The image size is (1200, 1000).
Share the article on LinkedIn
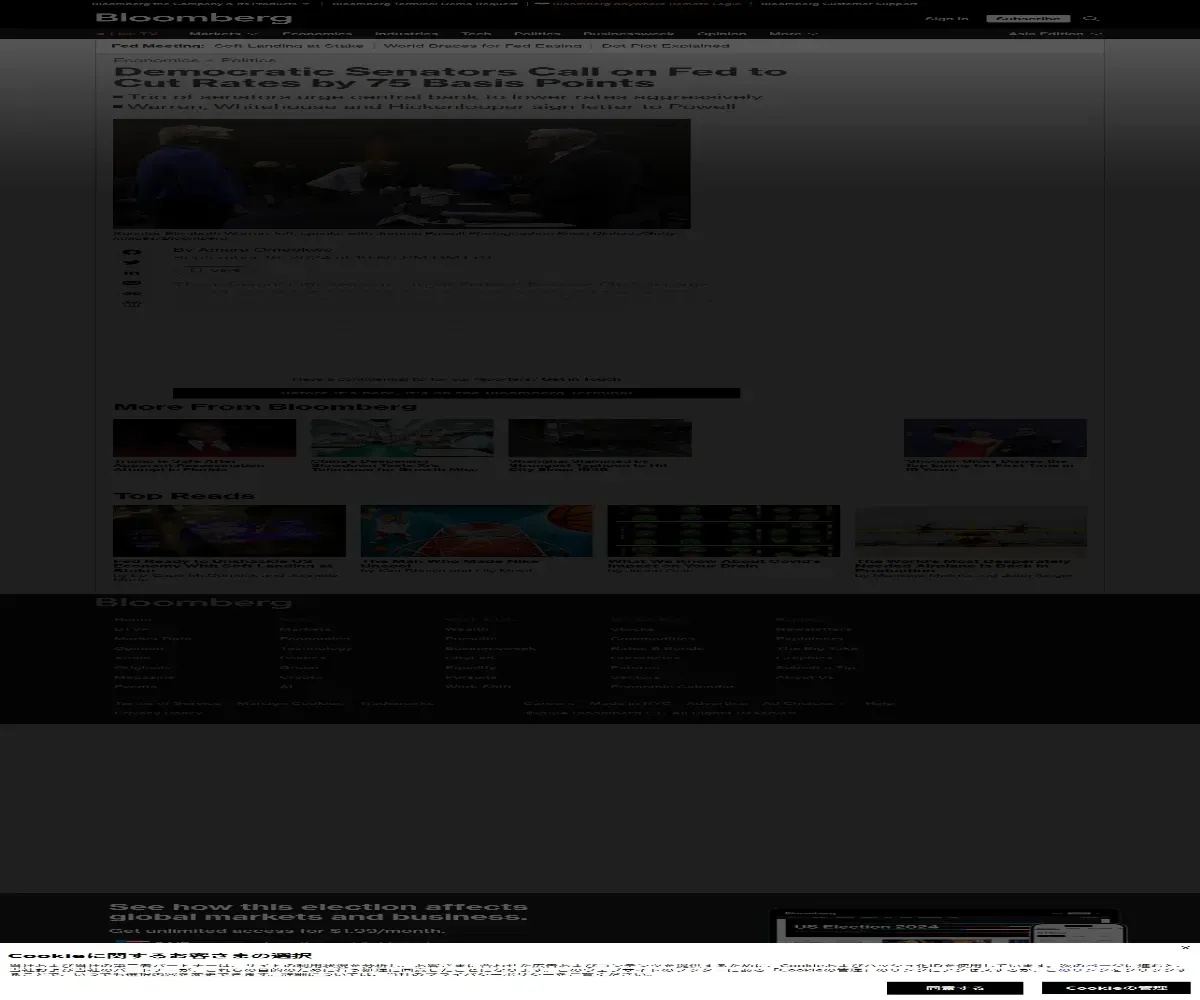[x=132, y=273]
